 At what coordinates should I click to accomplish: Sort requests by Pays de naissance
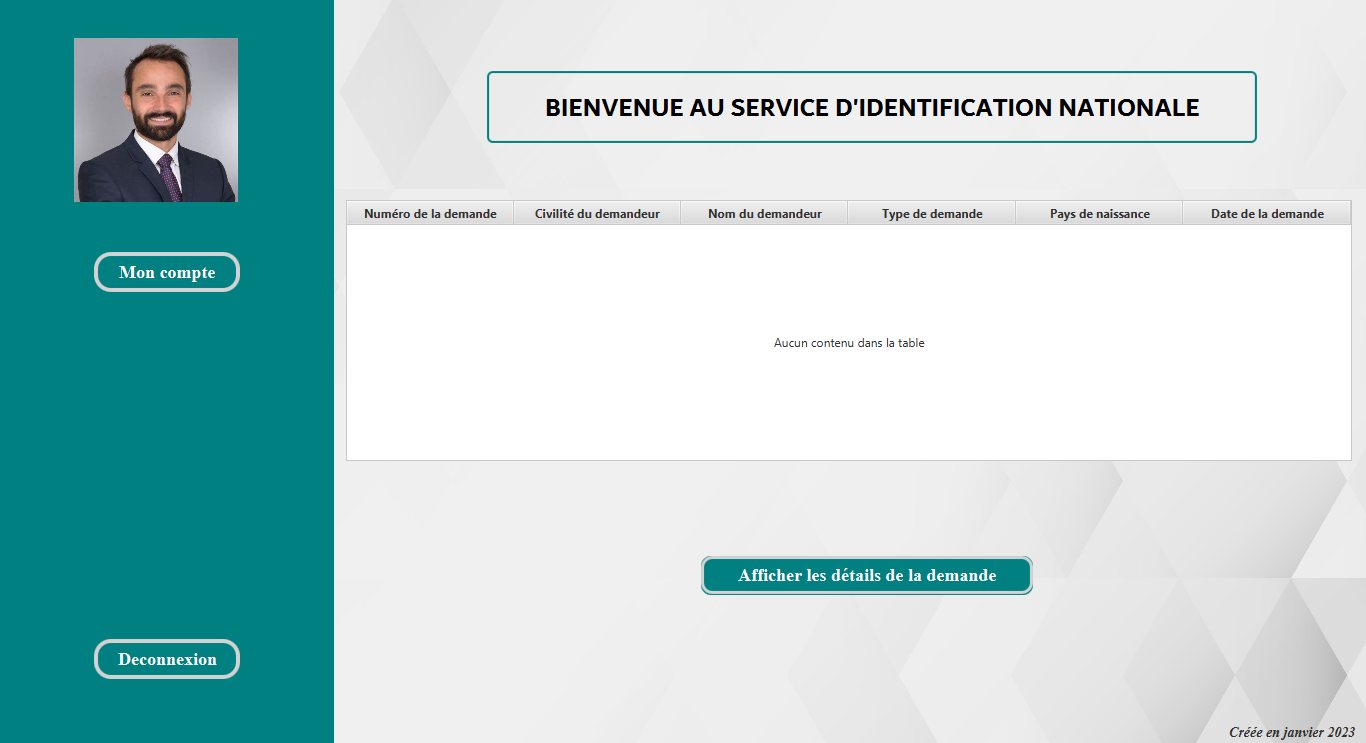tap(1098, 213)
